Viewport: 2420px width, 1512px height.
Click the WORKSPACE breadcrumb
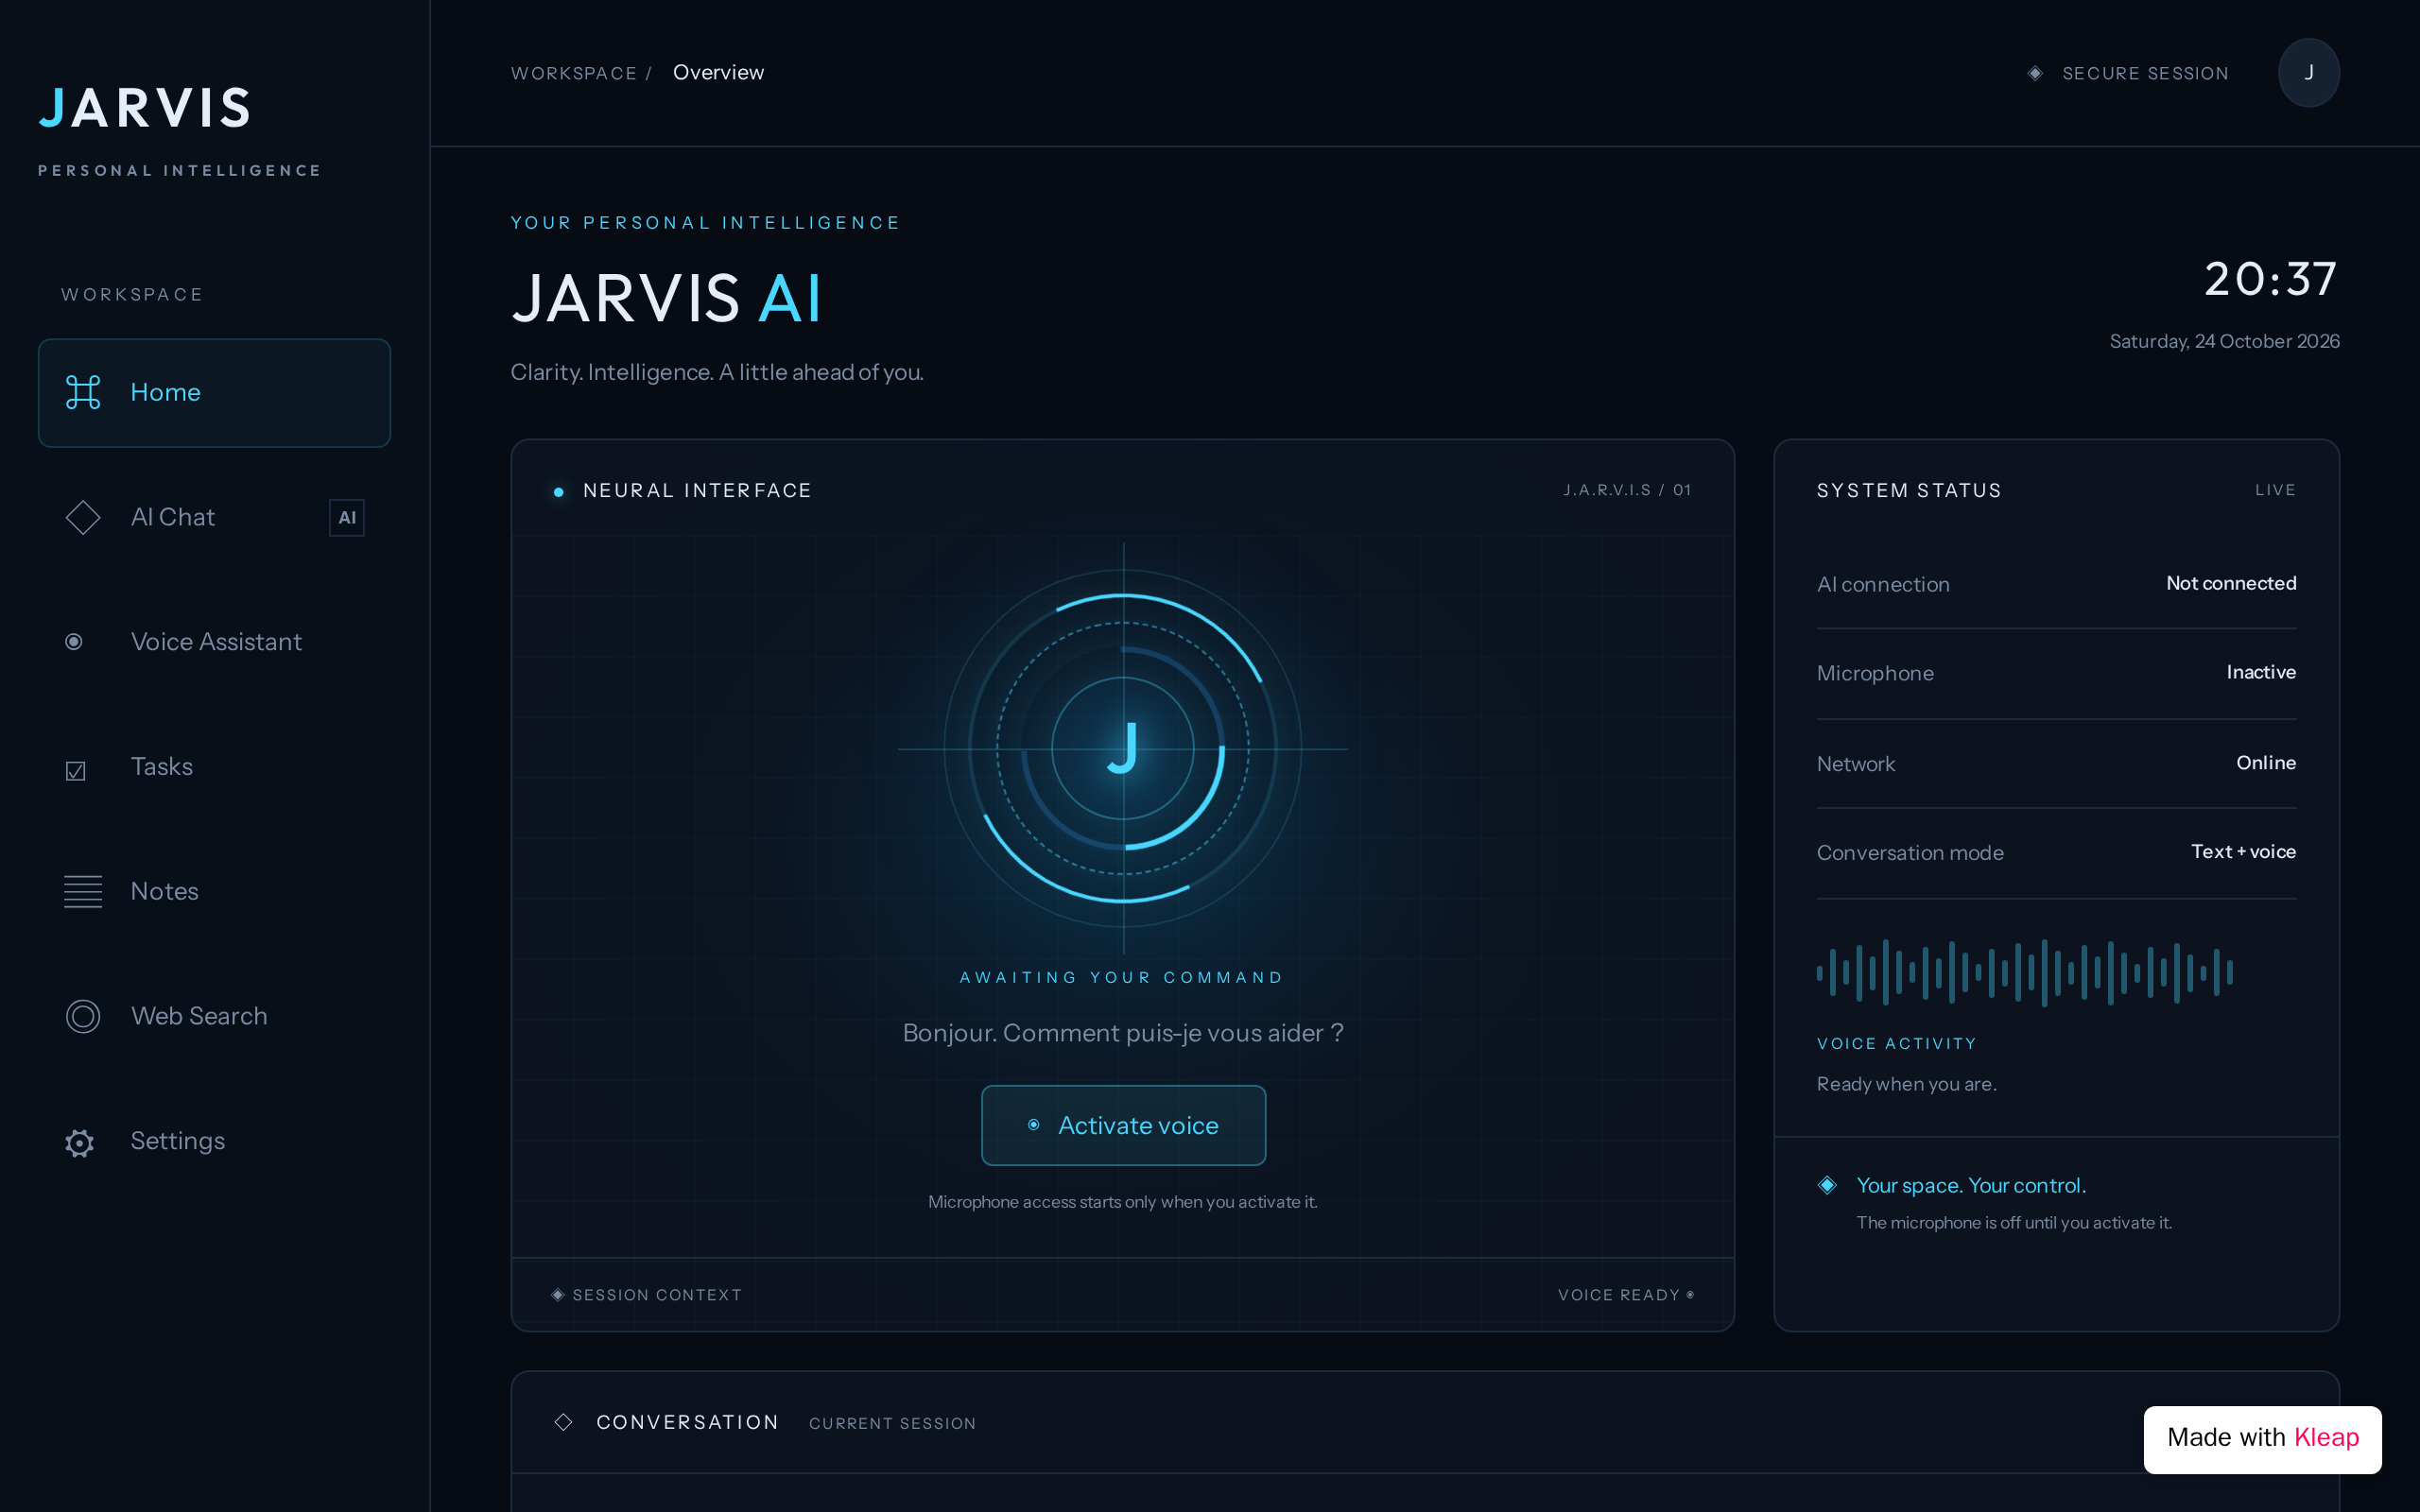[574, 74]
